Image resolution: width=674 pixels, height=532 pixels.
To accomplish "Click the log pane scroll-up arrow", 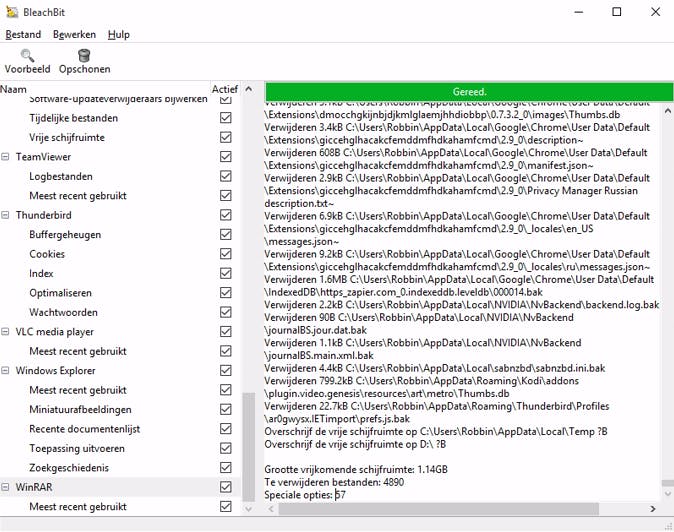I will [668, 111].
